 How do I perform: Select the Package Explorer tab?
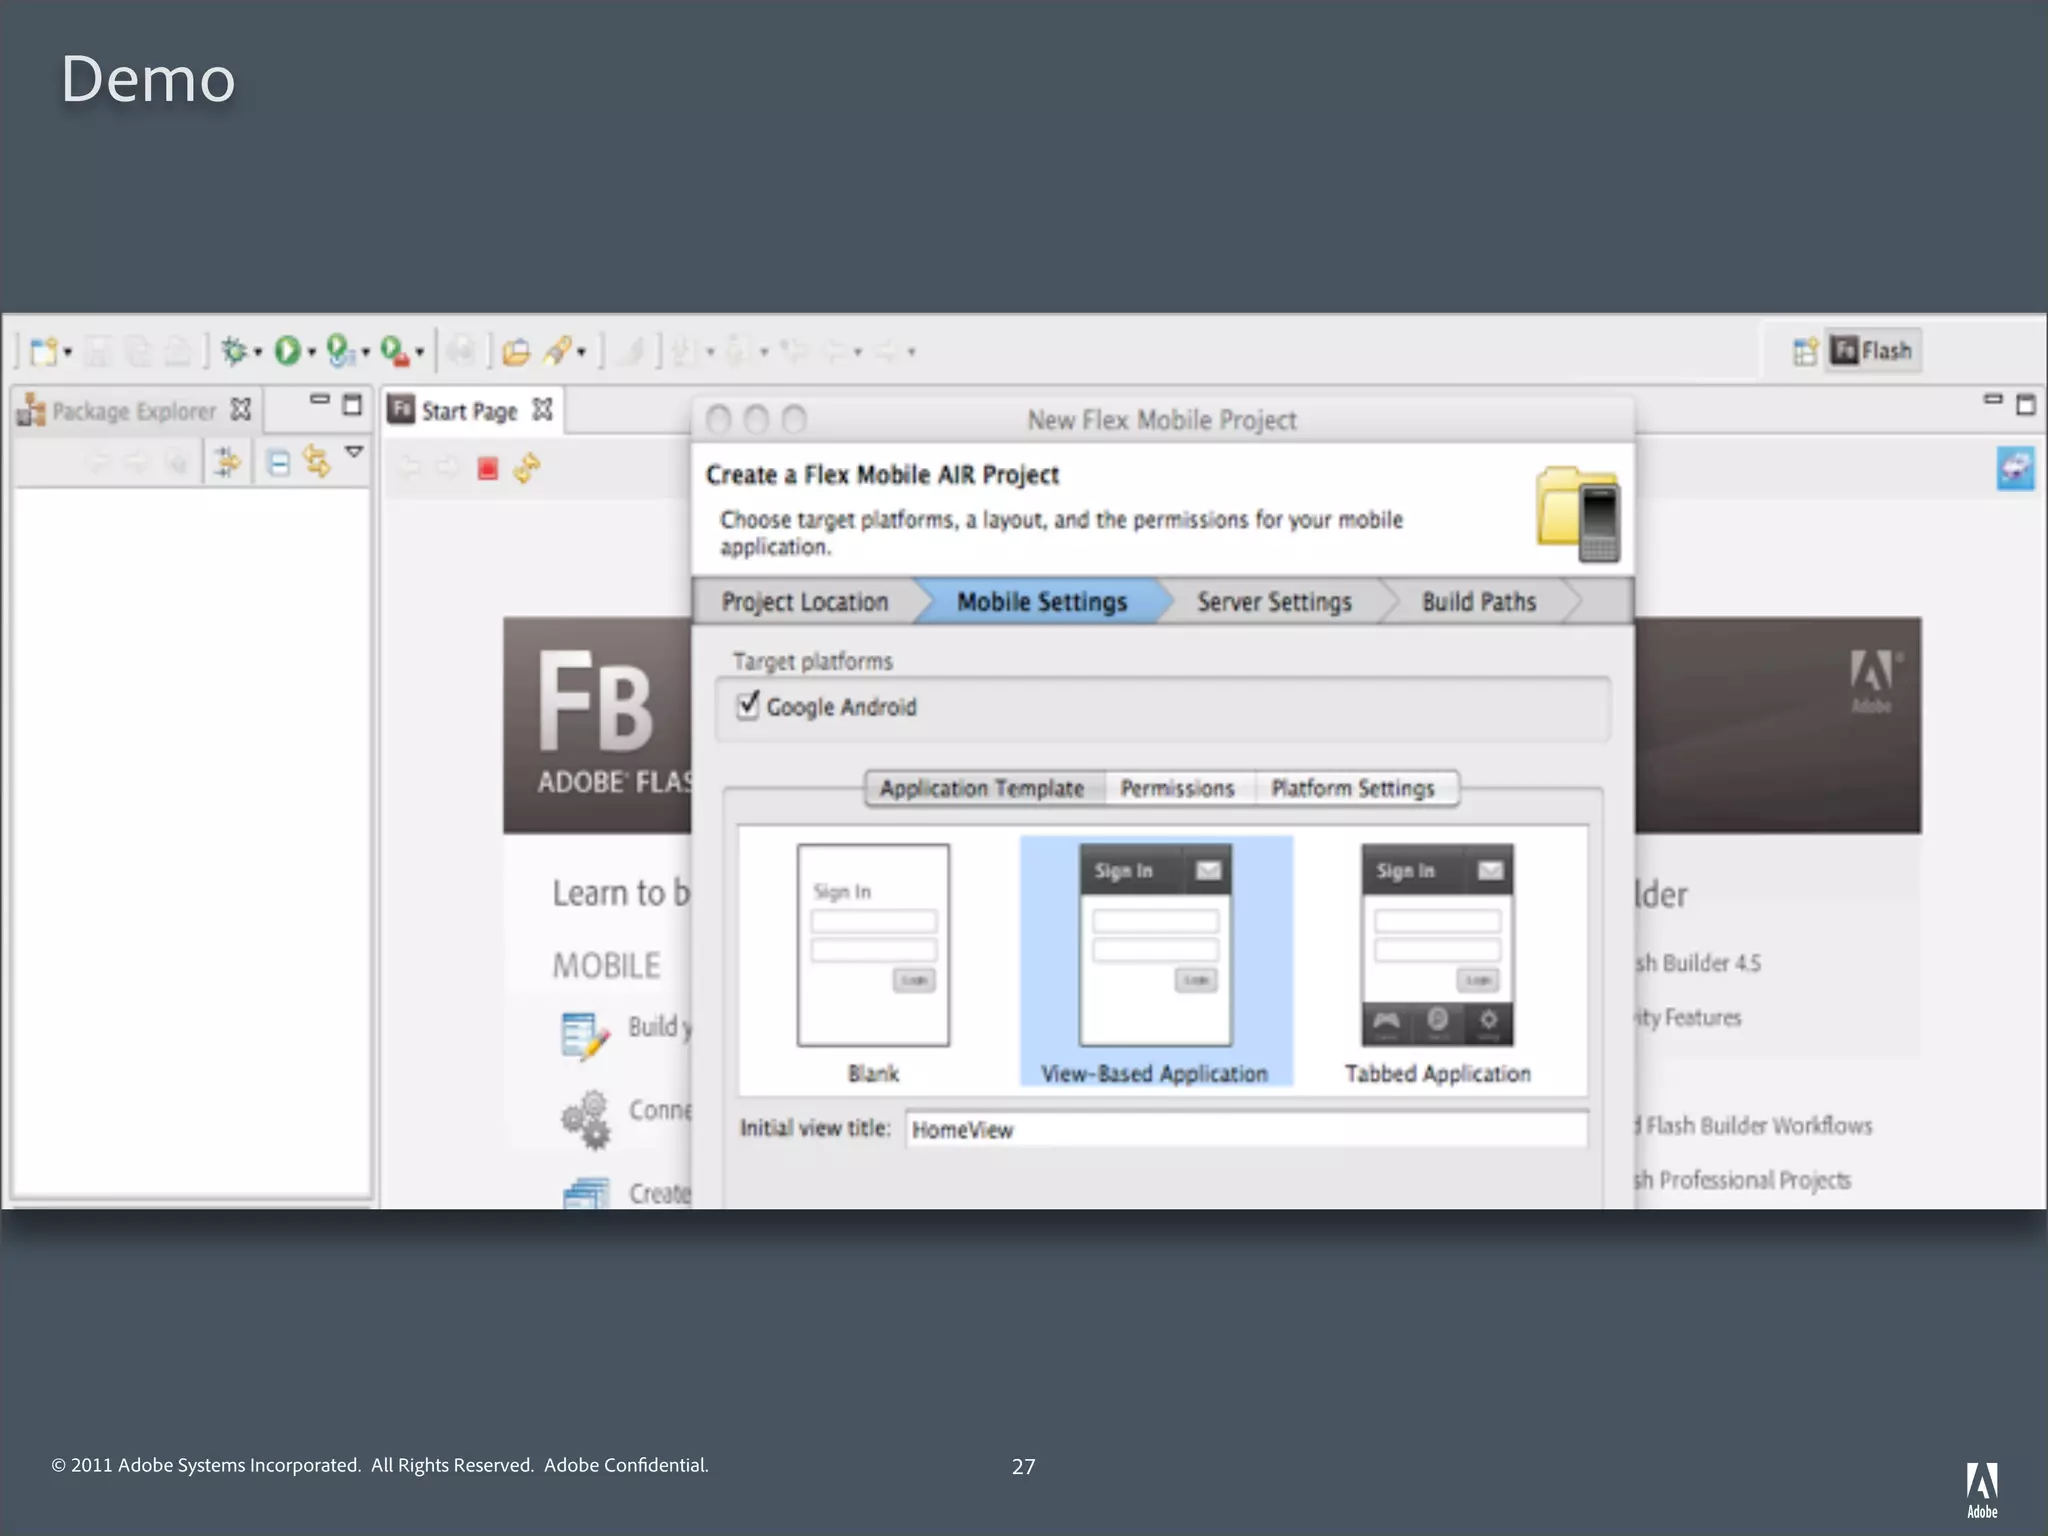coord(134,411)
